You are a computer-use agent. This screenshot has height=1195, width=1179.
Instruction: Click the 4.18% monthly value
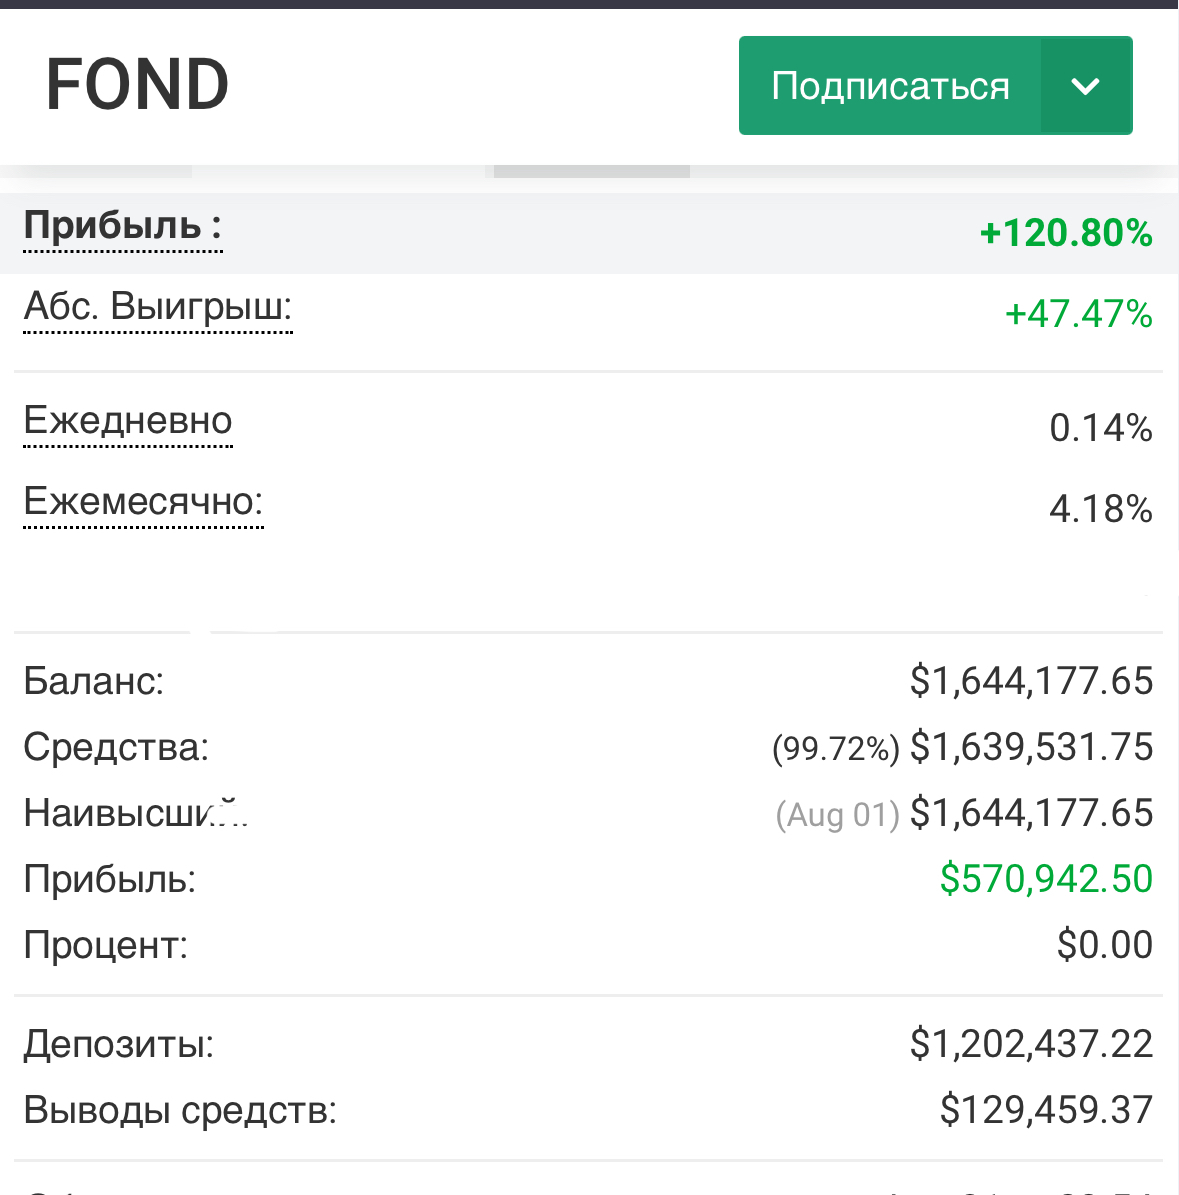[x=1100, y=509]
